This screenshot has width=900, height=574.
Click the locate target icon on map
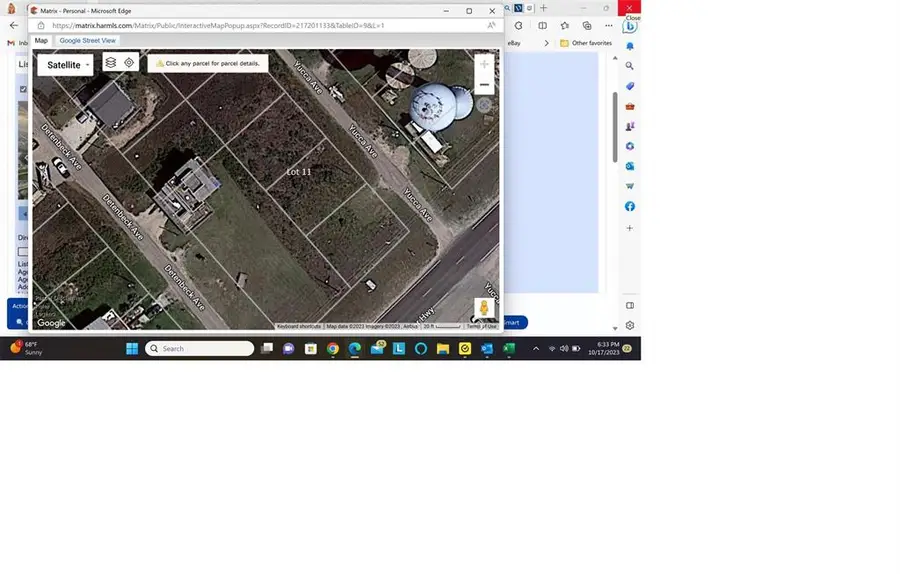(x=129, y=63)
